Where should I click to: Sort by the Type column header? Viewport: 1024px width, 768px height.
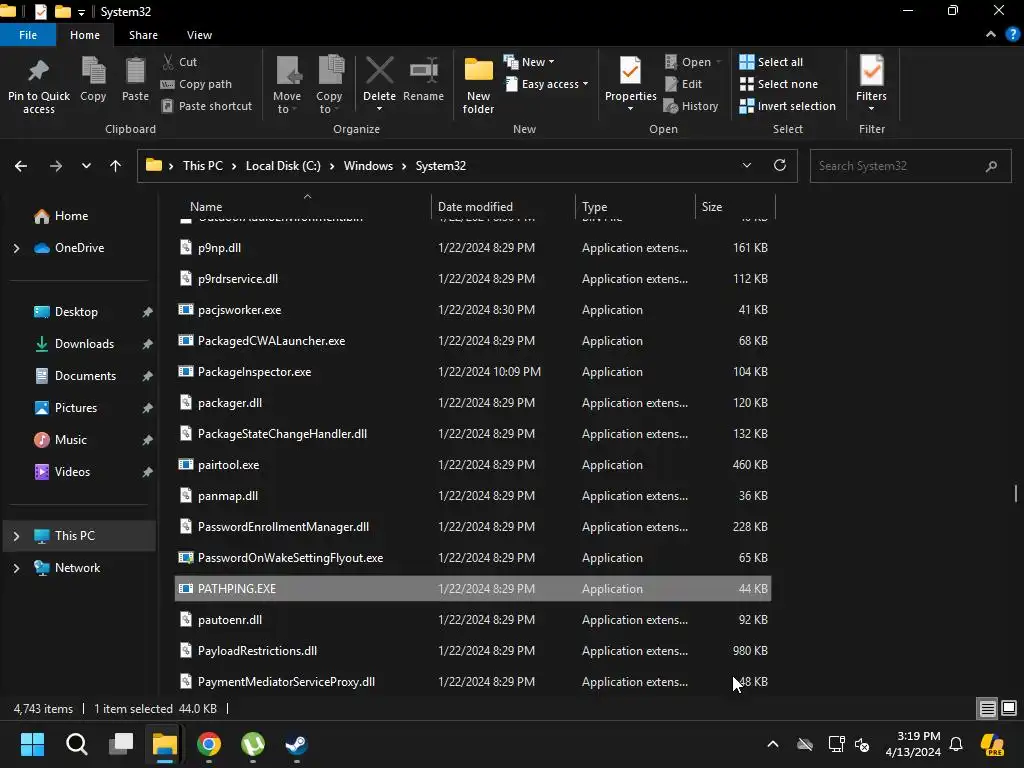(635, 206)
